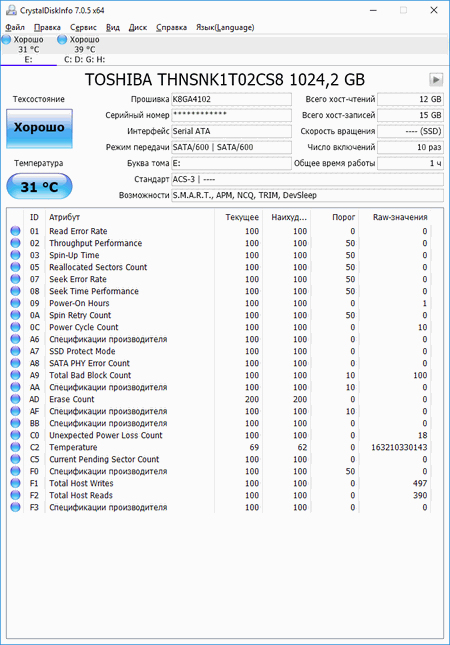Click the status icon for Spin-Up Time
The height and width of the screenshot is (645, 450).
(15, 255)
